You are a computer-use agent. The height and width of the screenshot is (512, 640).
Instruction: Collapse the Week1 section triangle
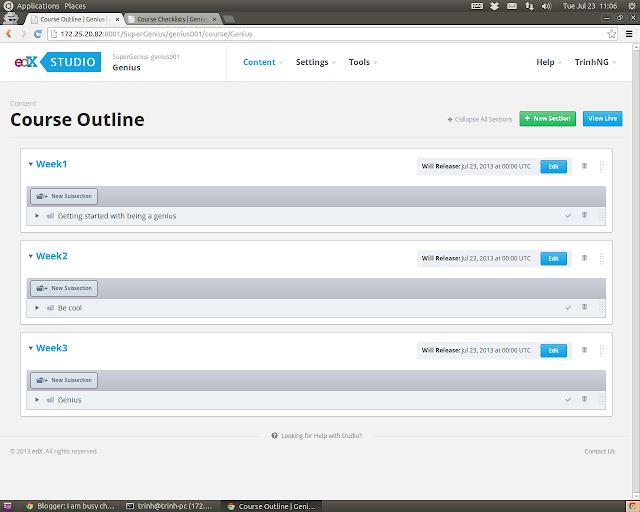coord(31,164)
